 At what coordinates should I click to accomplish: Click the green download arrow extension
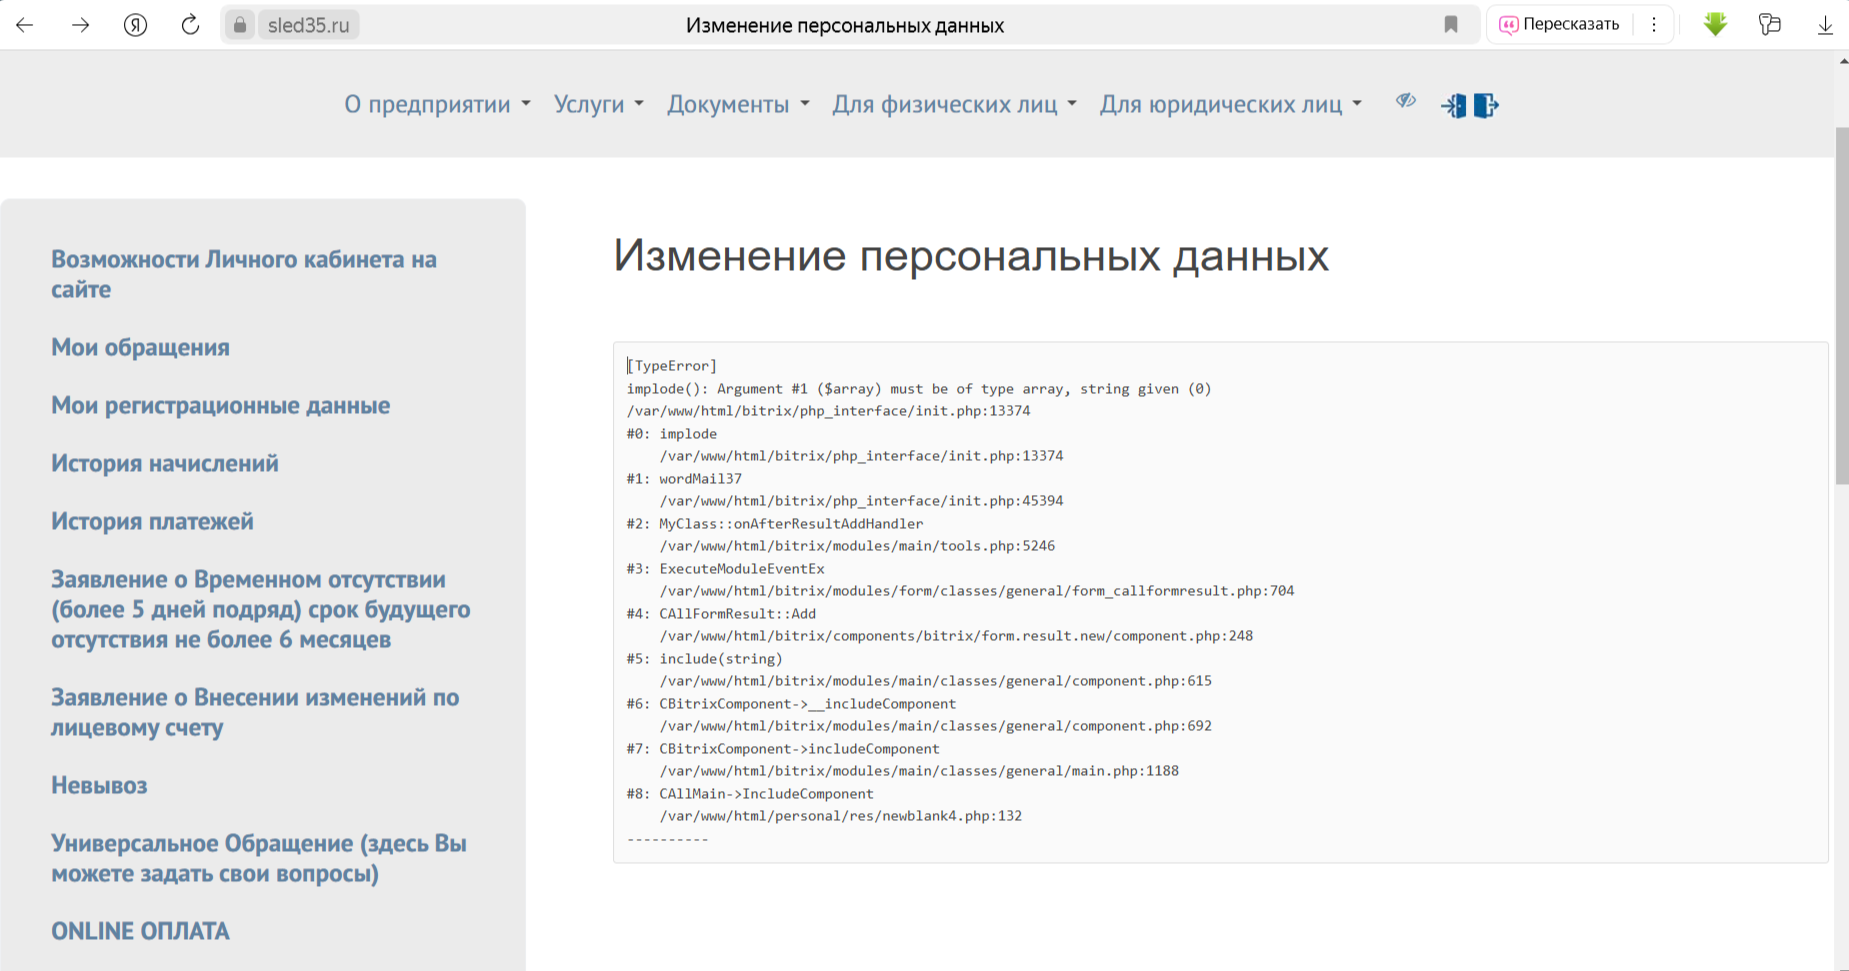click(1715, 25)
